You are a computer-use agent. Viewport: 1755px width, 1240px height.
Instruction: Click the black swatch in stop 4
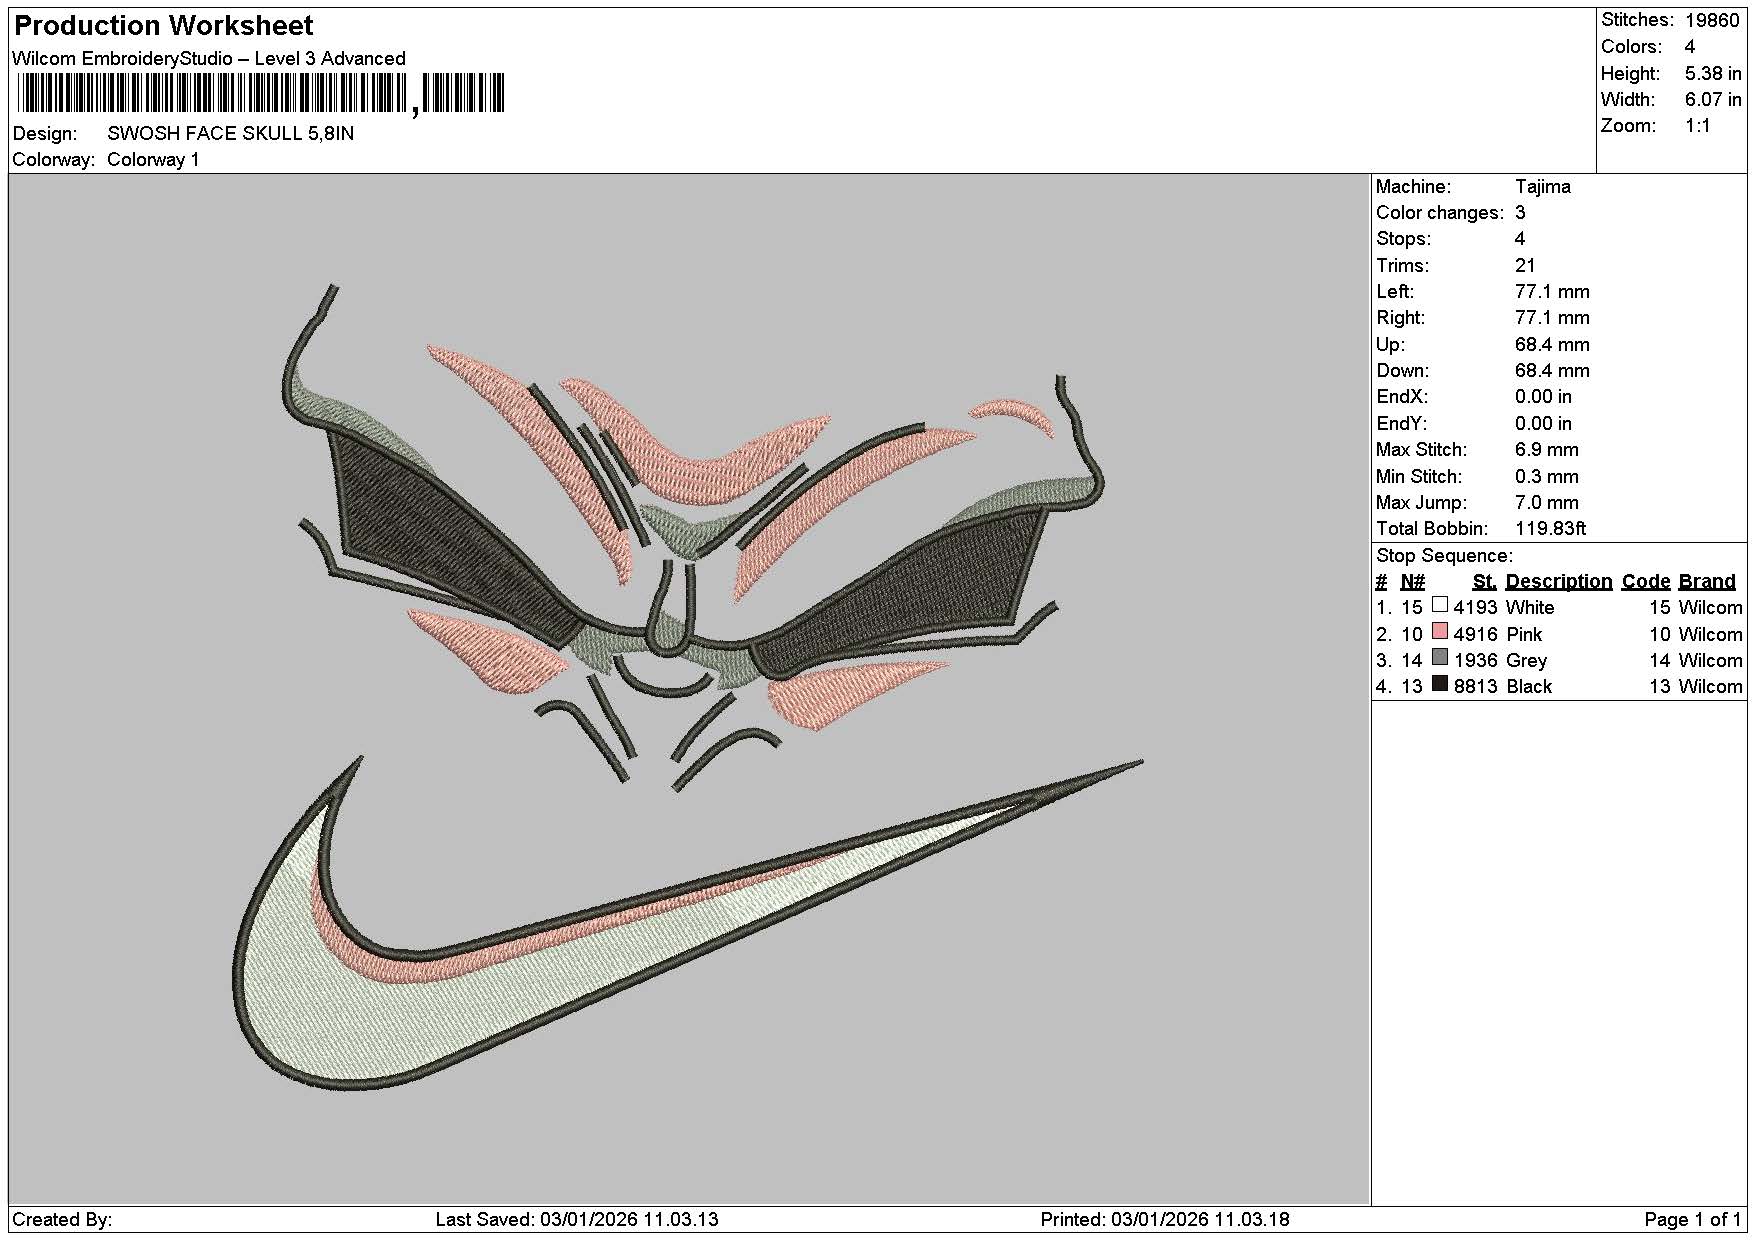click(x=1440, y=684)
